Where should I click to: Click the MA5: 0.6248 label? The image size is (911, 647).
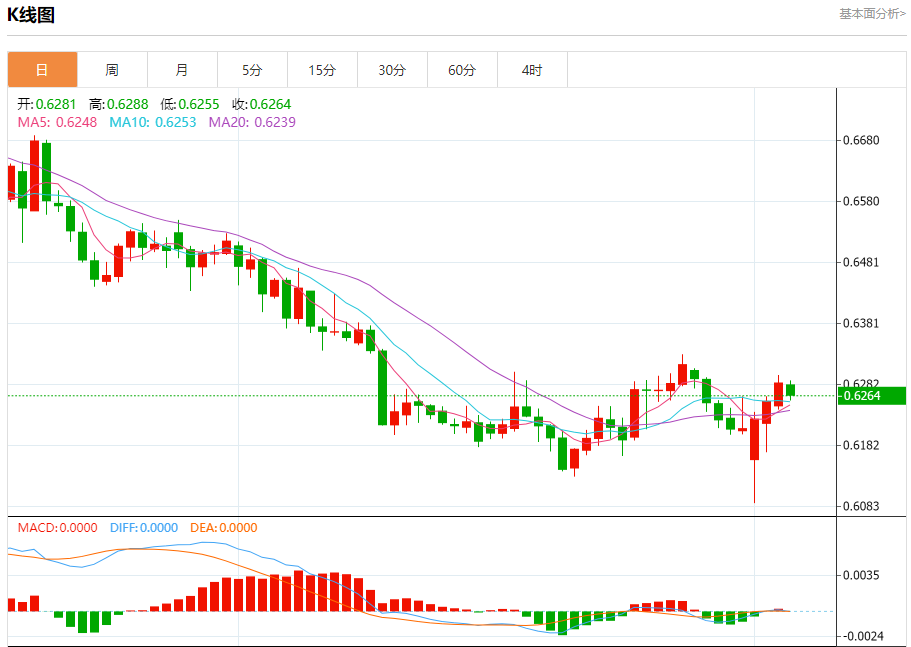(57, 122)
